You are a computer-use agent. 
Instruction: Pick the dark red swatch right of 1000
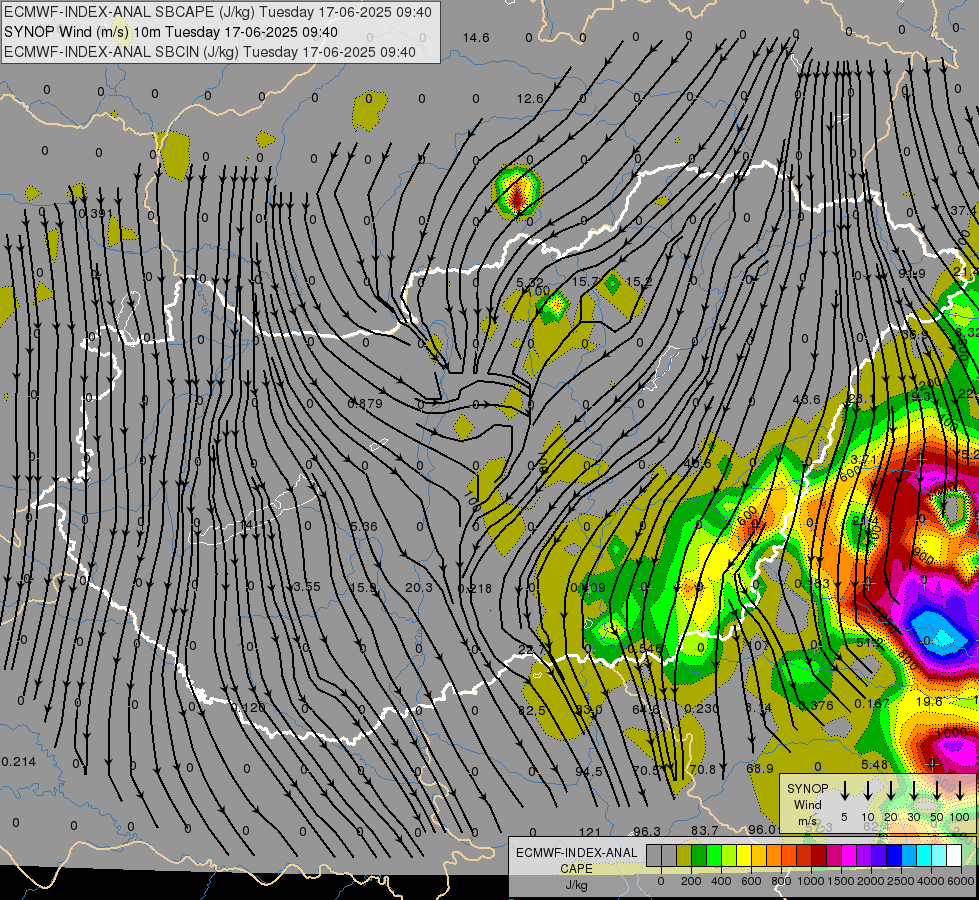(819, 856)
